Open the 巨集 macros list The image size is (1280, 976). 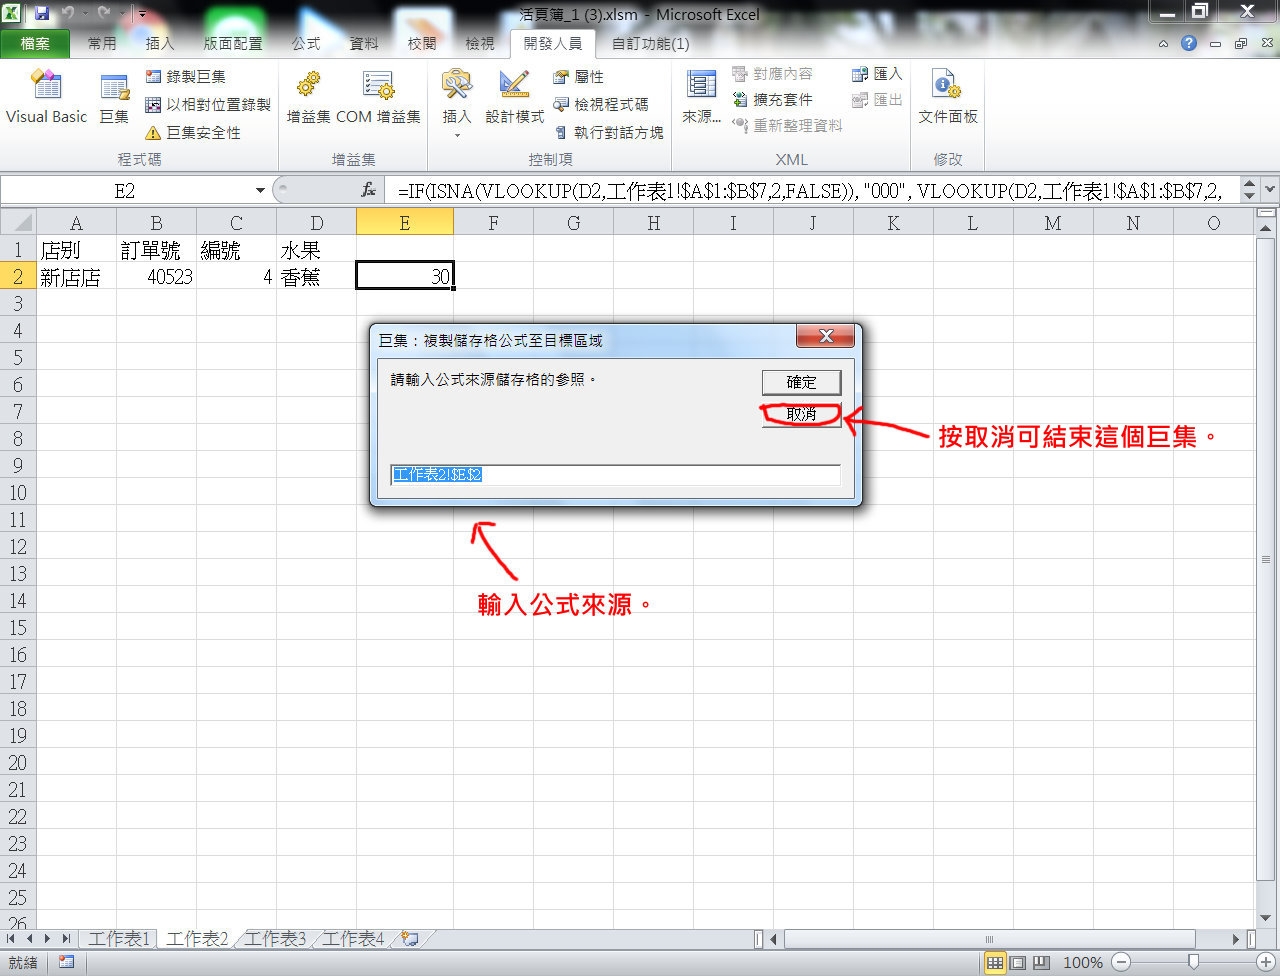click(x=114, y=98)
